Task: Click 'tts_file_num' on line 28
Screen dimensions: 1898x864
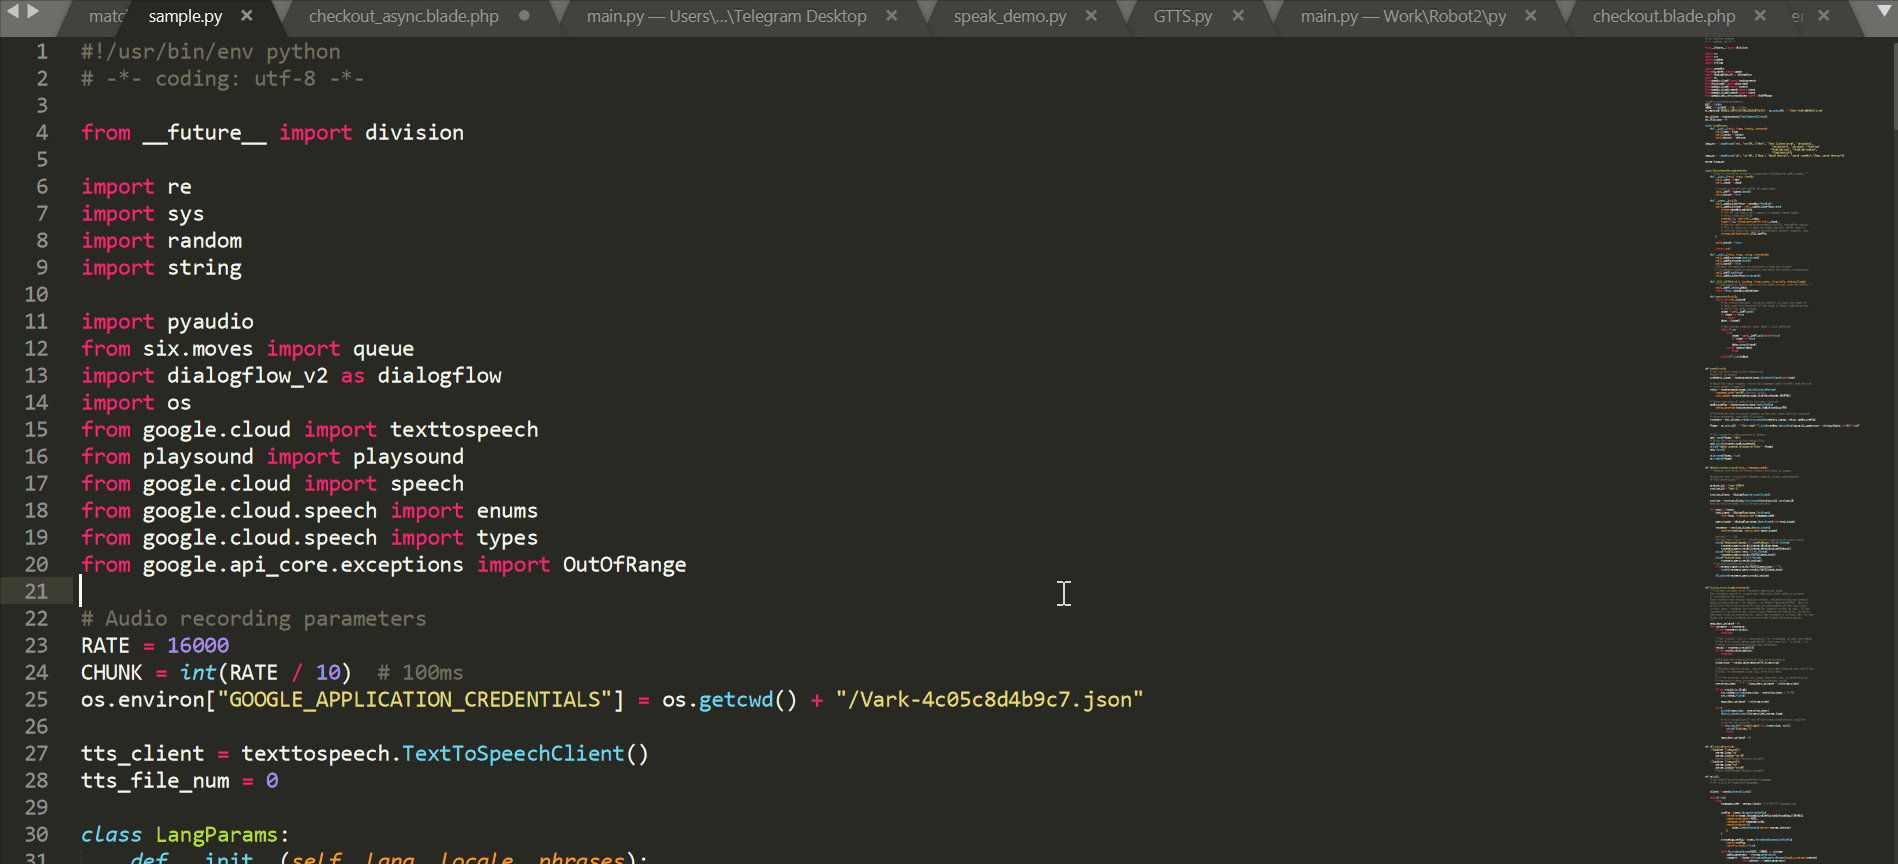Action: click(155, 781)
